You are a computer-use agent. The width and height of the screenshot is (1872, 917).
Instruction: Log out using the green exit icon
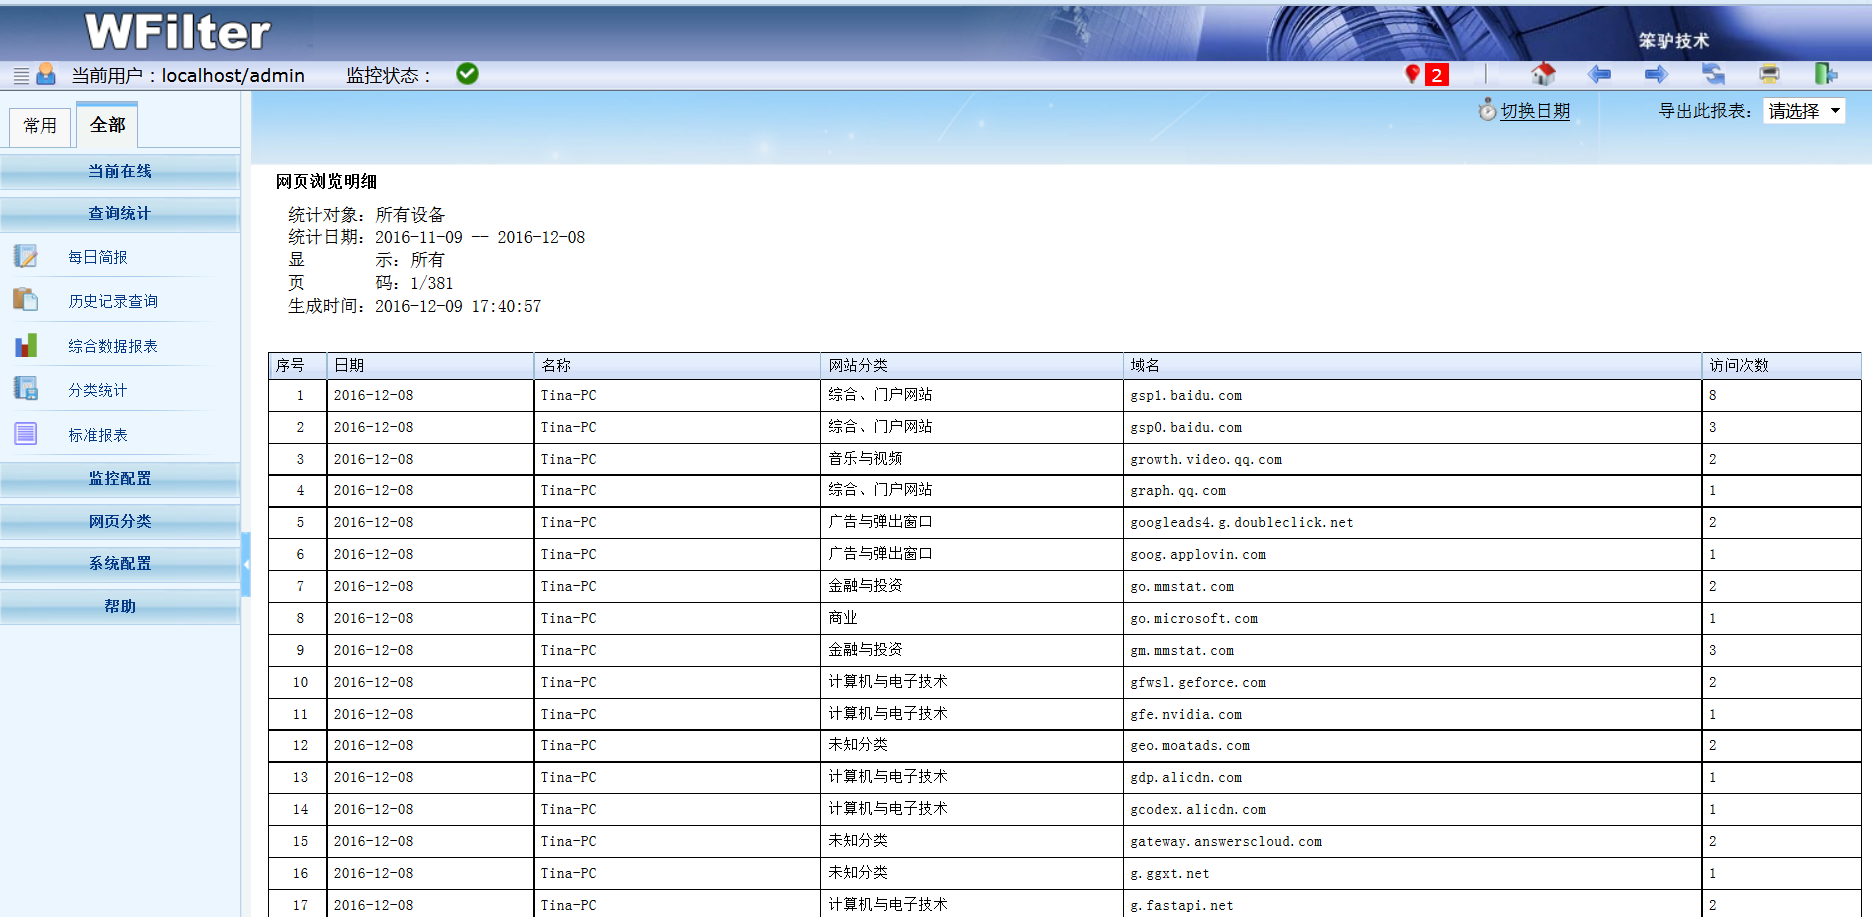pos(1825,74)
